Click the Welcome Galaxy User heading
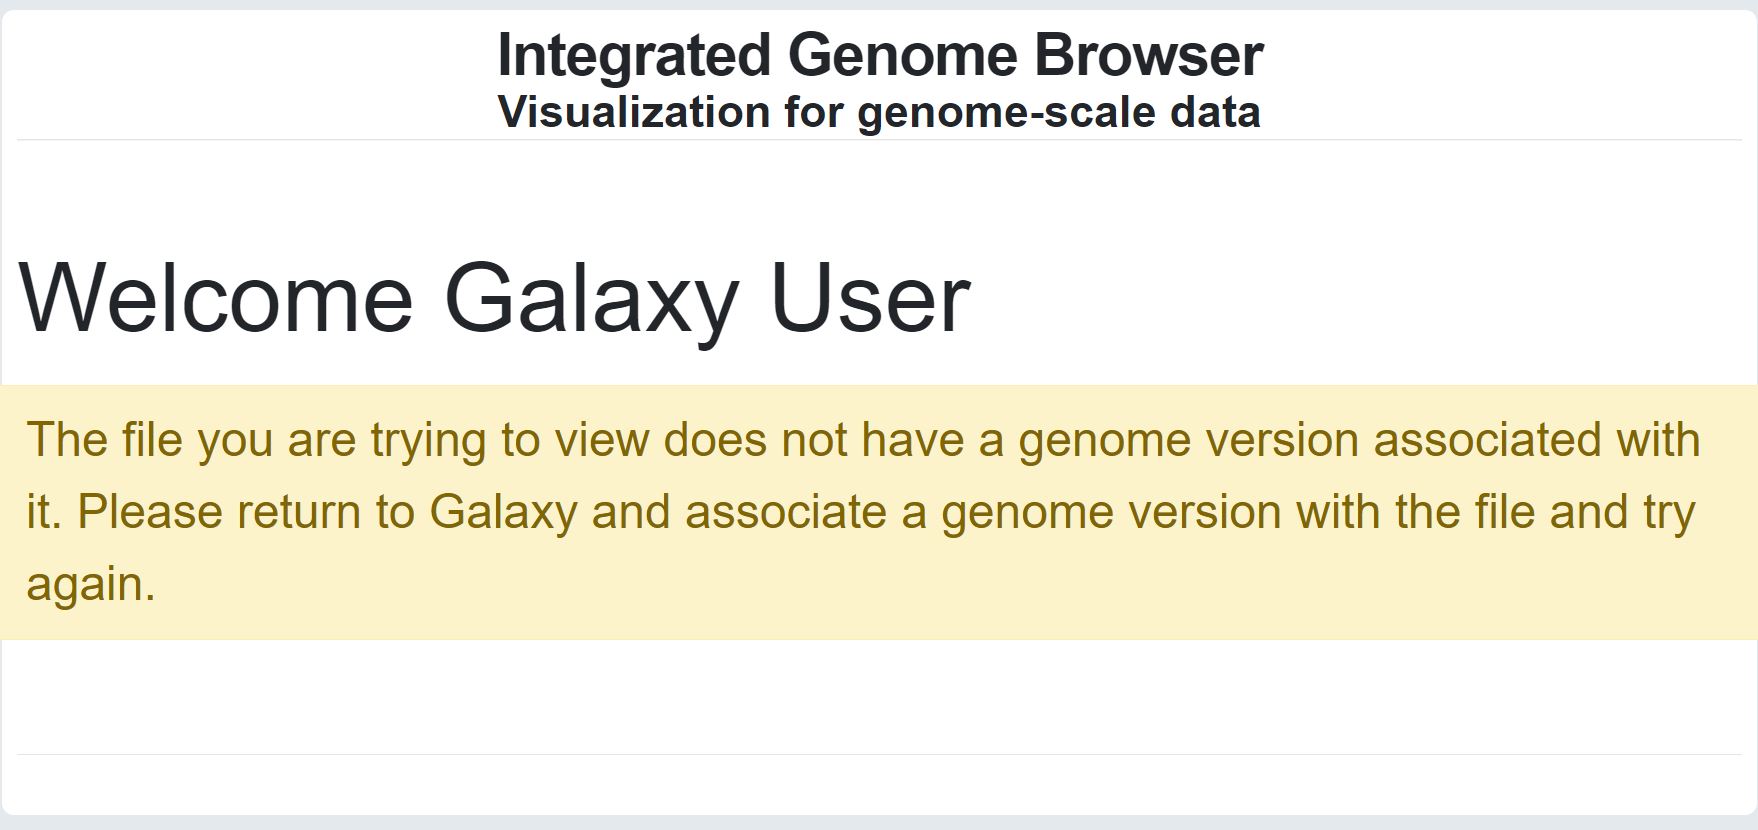The height and width of the screenshot is (830, 1758). click(494, 297)
